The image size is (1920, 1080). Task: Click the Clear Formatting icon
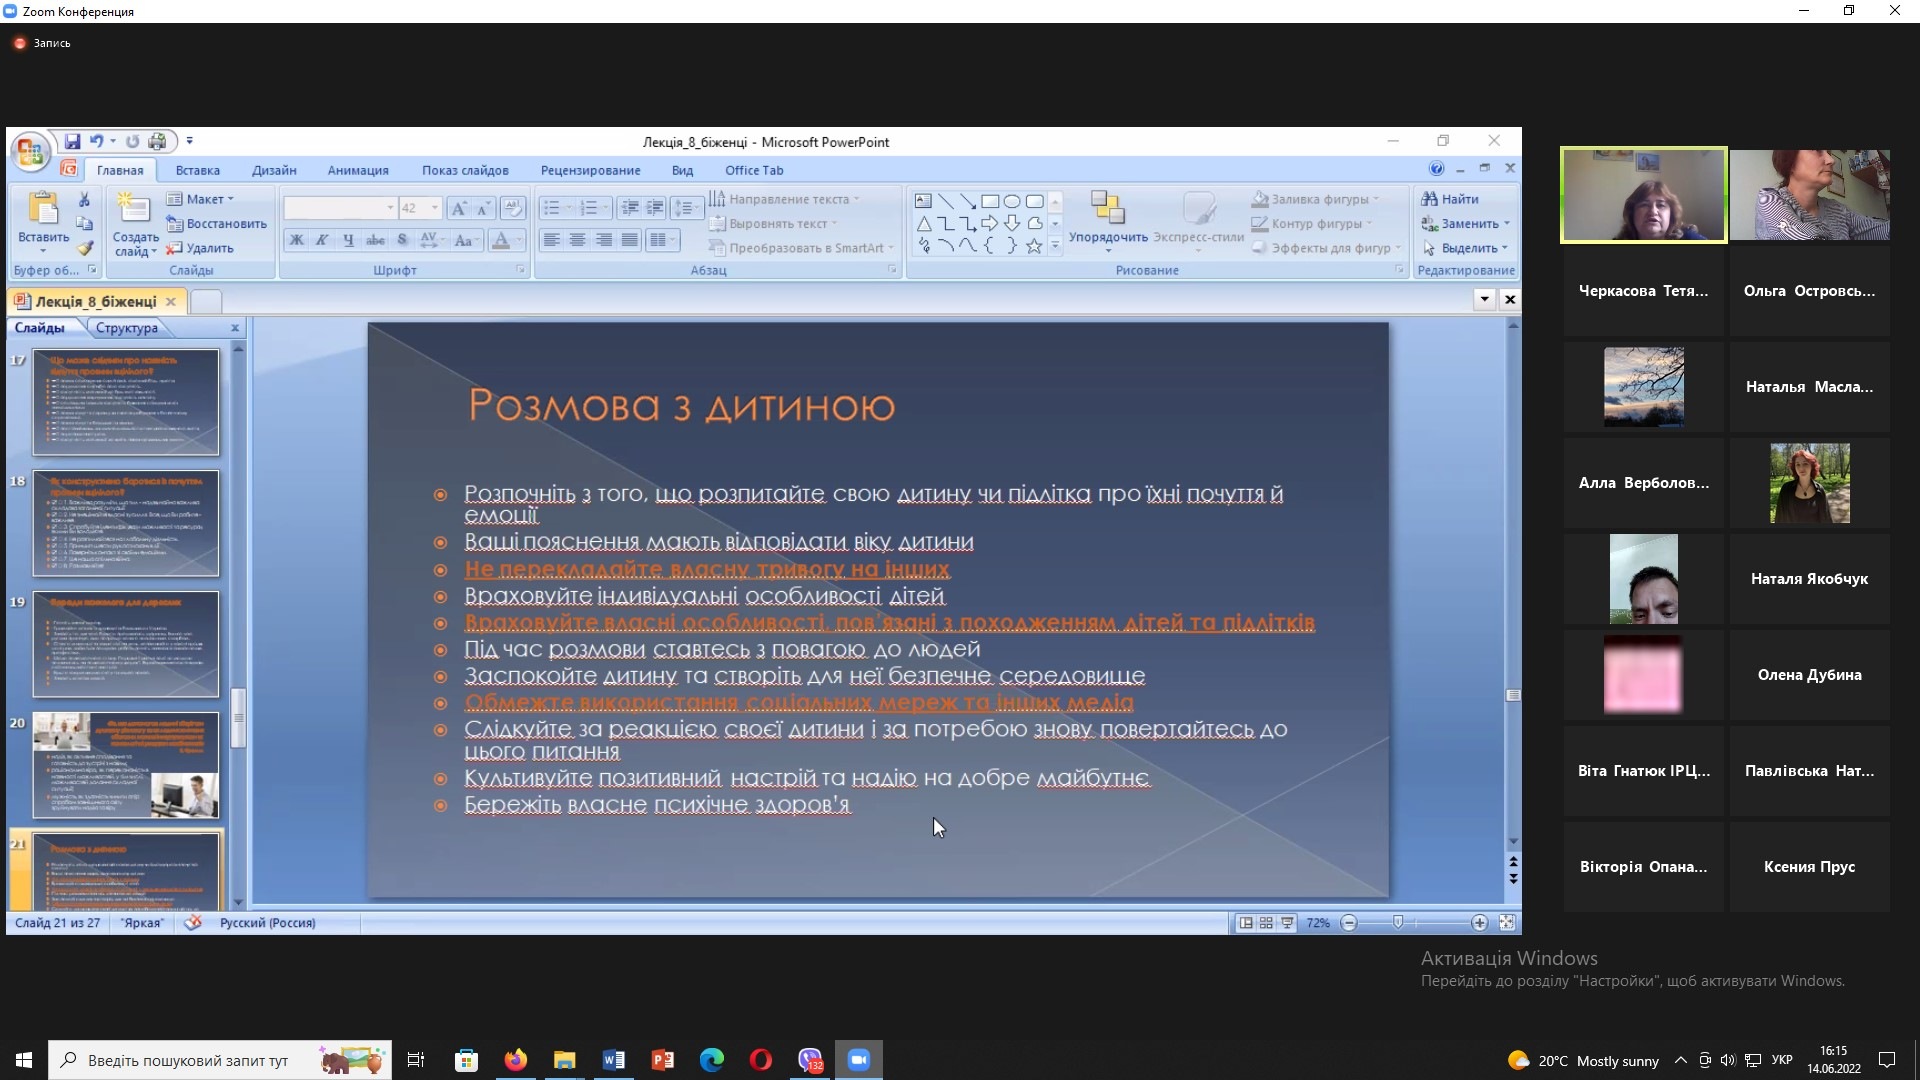tap(512, 208)
